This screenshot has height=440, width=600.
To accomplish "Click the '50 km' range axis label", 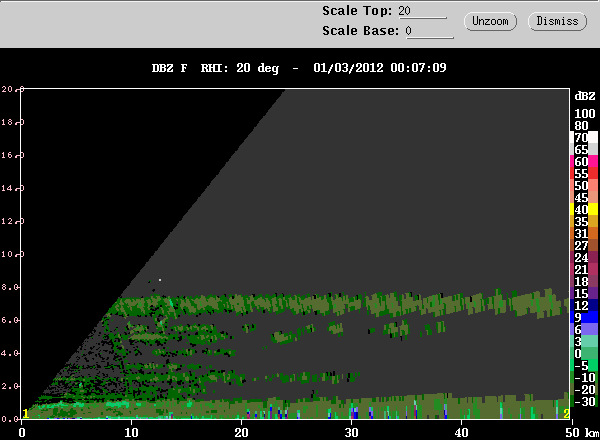I will pos(582,433).
